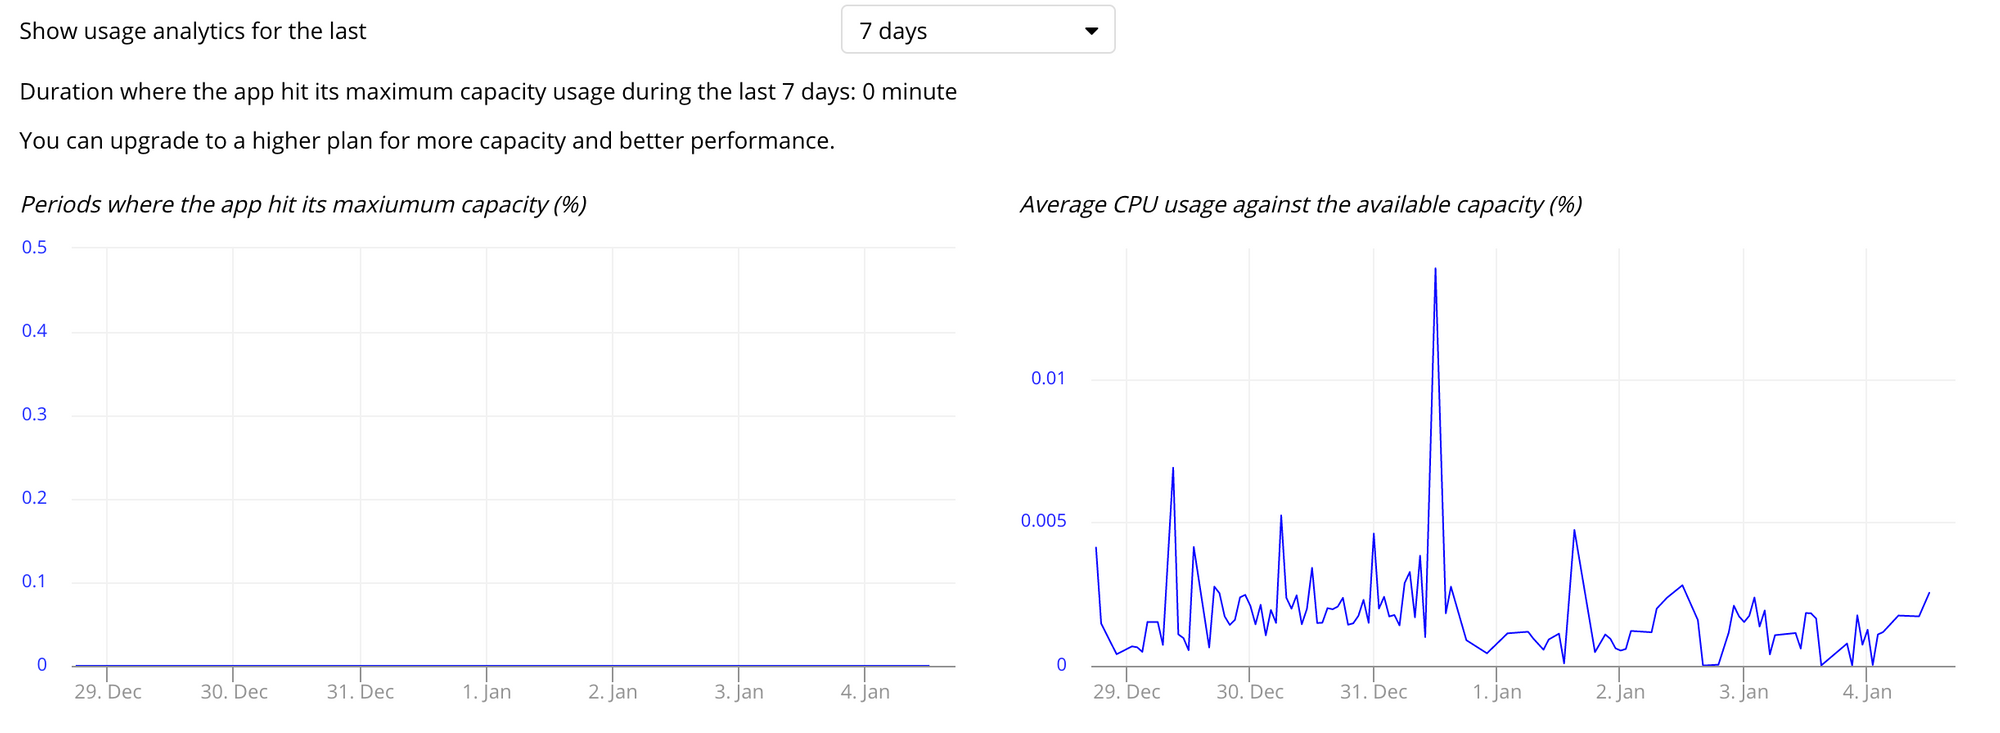Open the 7 days time range dropdown
The height and width of the screenshot is (733, 2000).
click(x=976, y=31)
